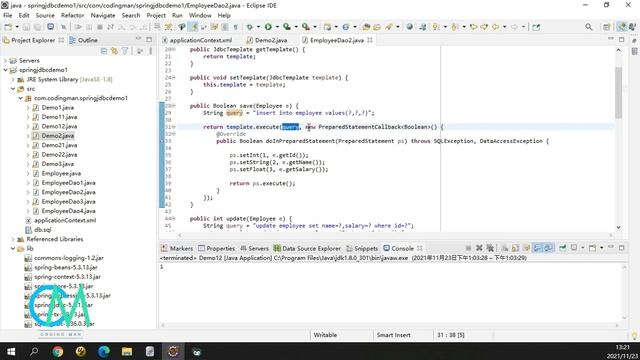Click the Pin Console icon

(563, 248)
